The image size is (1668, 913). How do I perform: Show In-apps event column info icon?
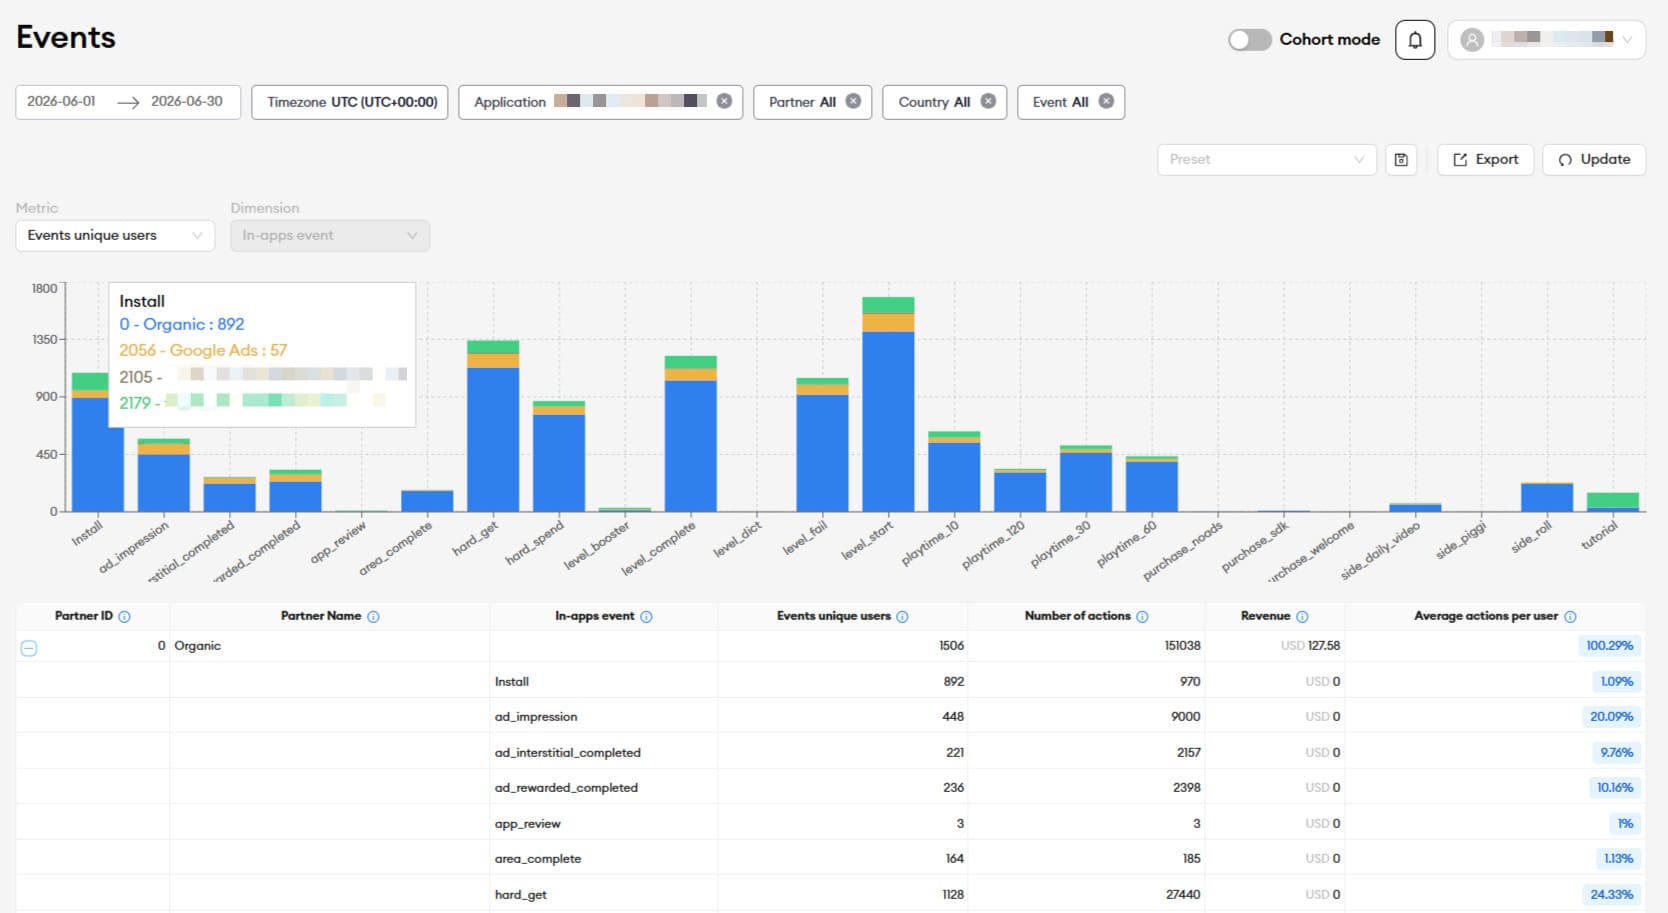646,617
